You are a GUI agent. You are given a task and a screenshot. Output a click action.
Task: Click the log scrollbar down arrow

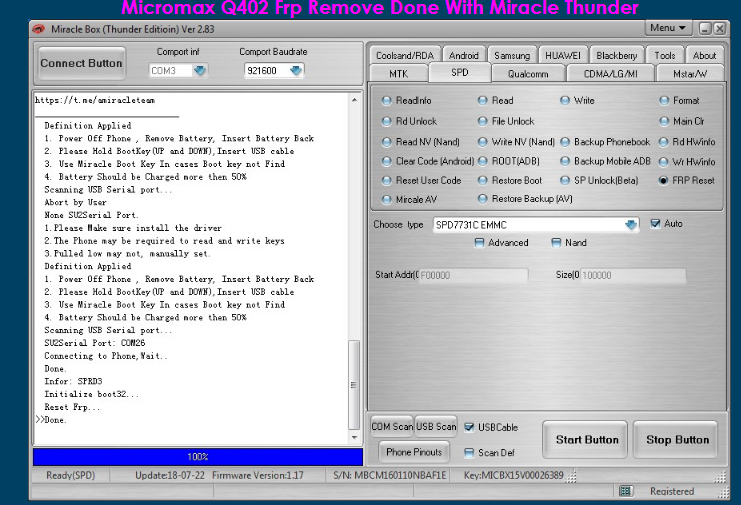(x=354, y=437)
